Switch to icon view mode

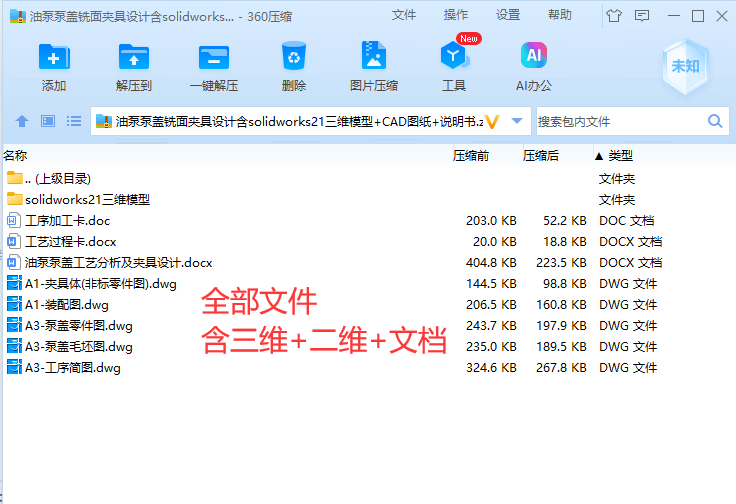pos(48,122)
